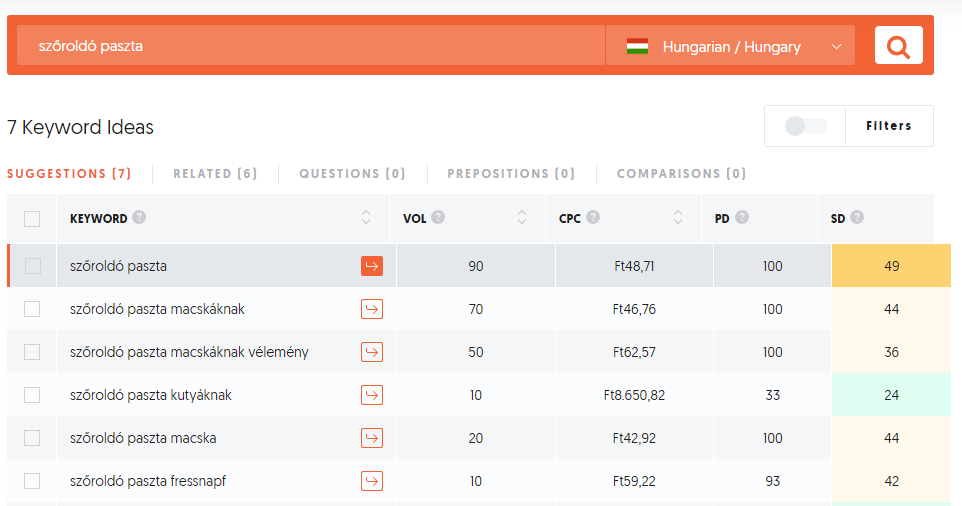The width and height of the screenshot is (962, 506).
Task: Sort table by CPC column arrows
Action: pos(678,218)
